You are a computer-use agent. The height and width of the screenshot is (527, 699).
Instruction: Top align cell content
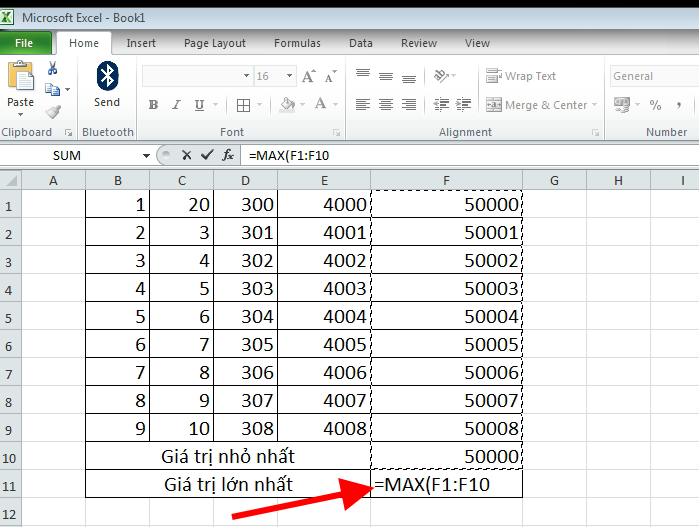363,75
